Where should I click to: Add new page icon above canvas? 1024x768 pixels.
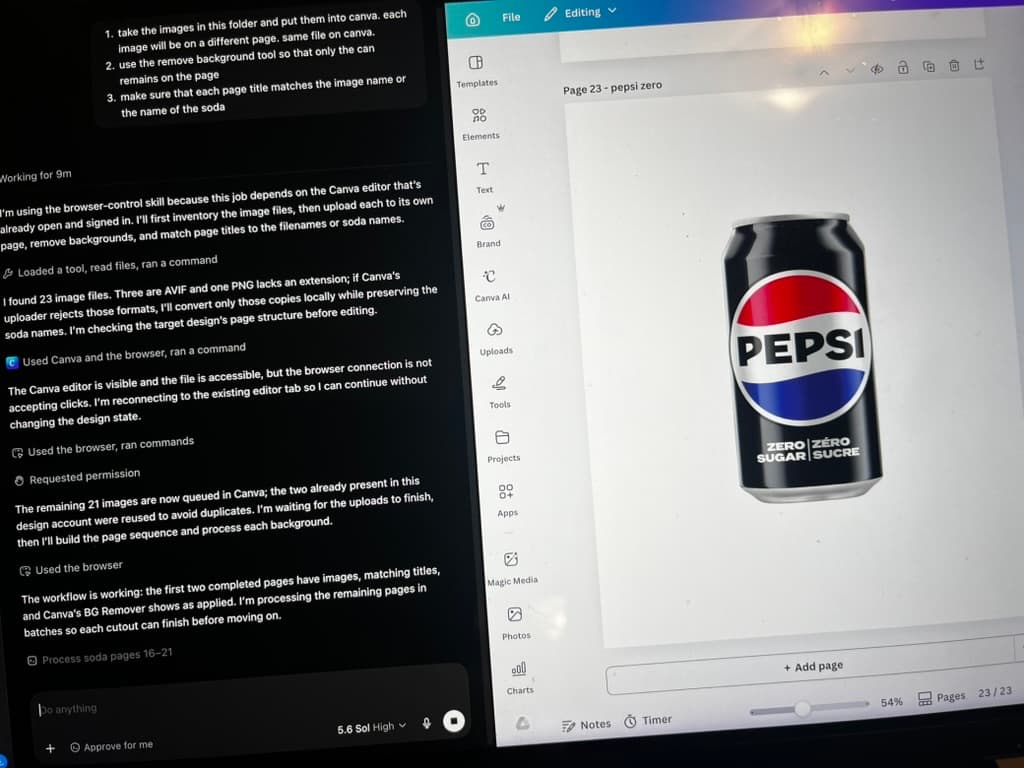click(979, 63)
